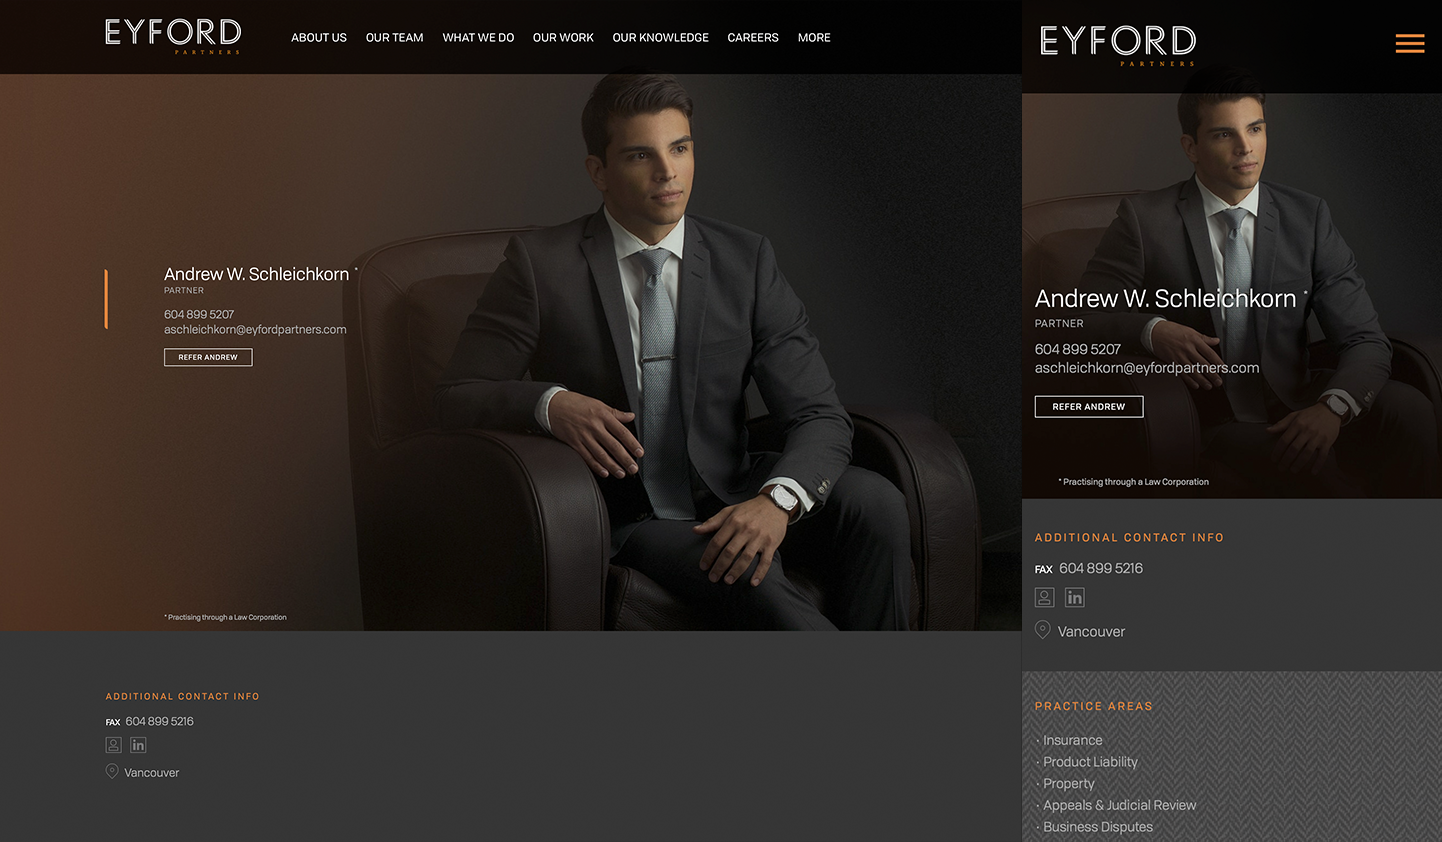Open the Our Knowledge menu

[x=660, y=38]
